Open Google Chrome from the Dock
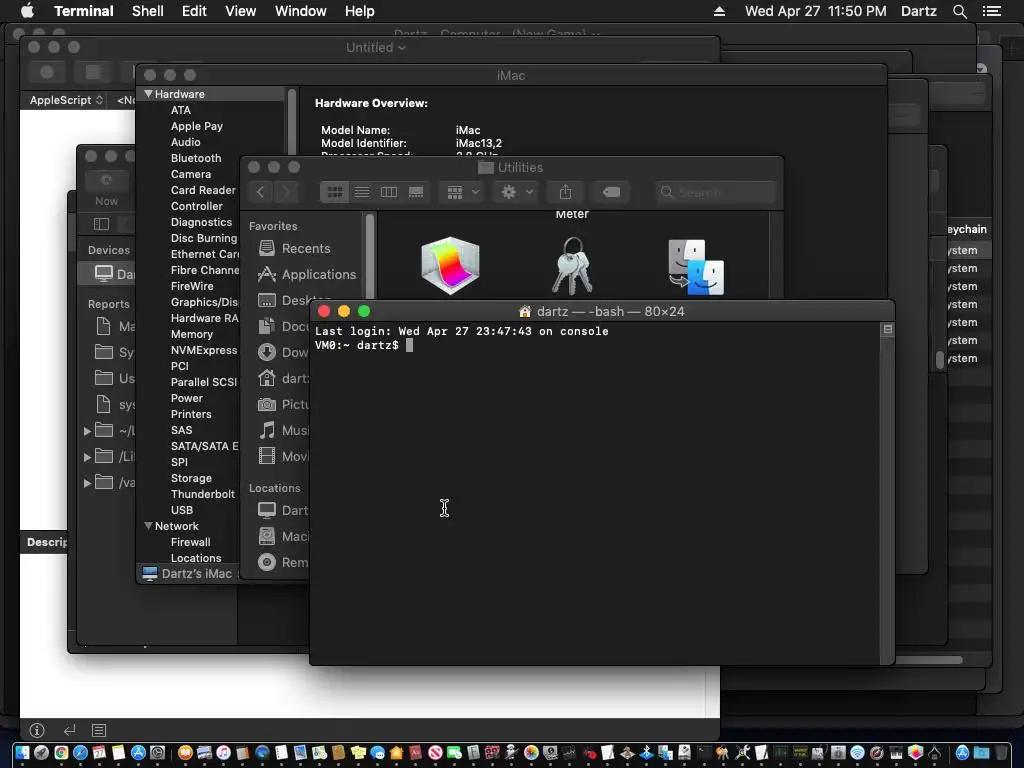Image resolution: width=1024 pixels, height=768 pixels. tap(61, 752)
